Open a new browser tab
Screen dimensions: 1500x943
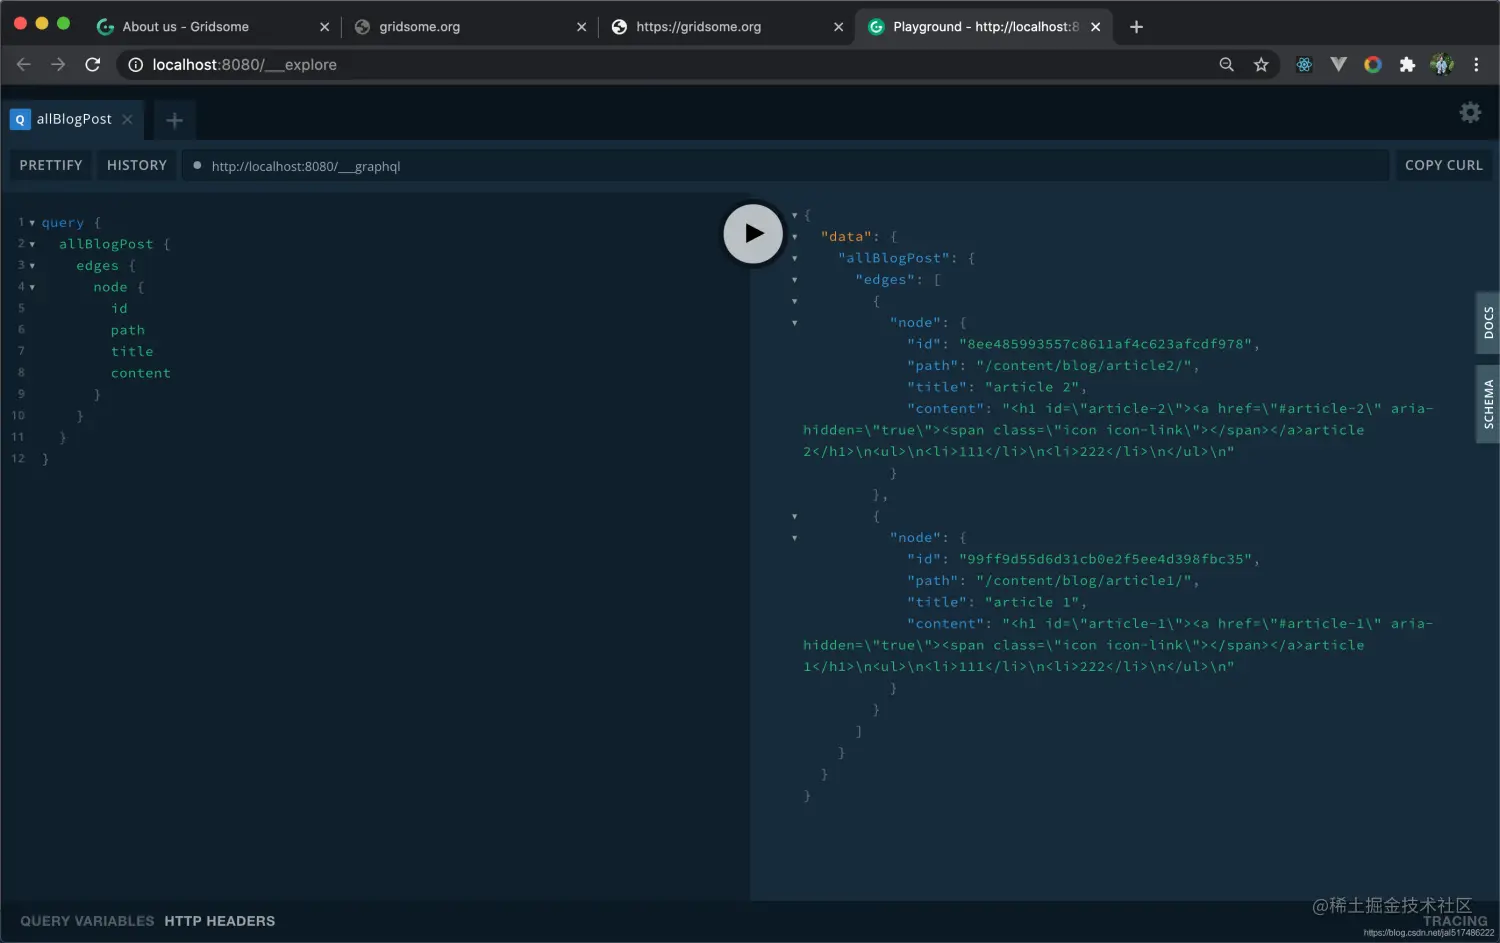click(x=1136, y=27)
